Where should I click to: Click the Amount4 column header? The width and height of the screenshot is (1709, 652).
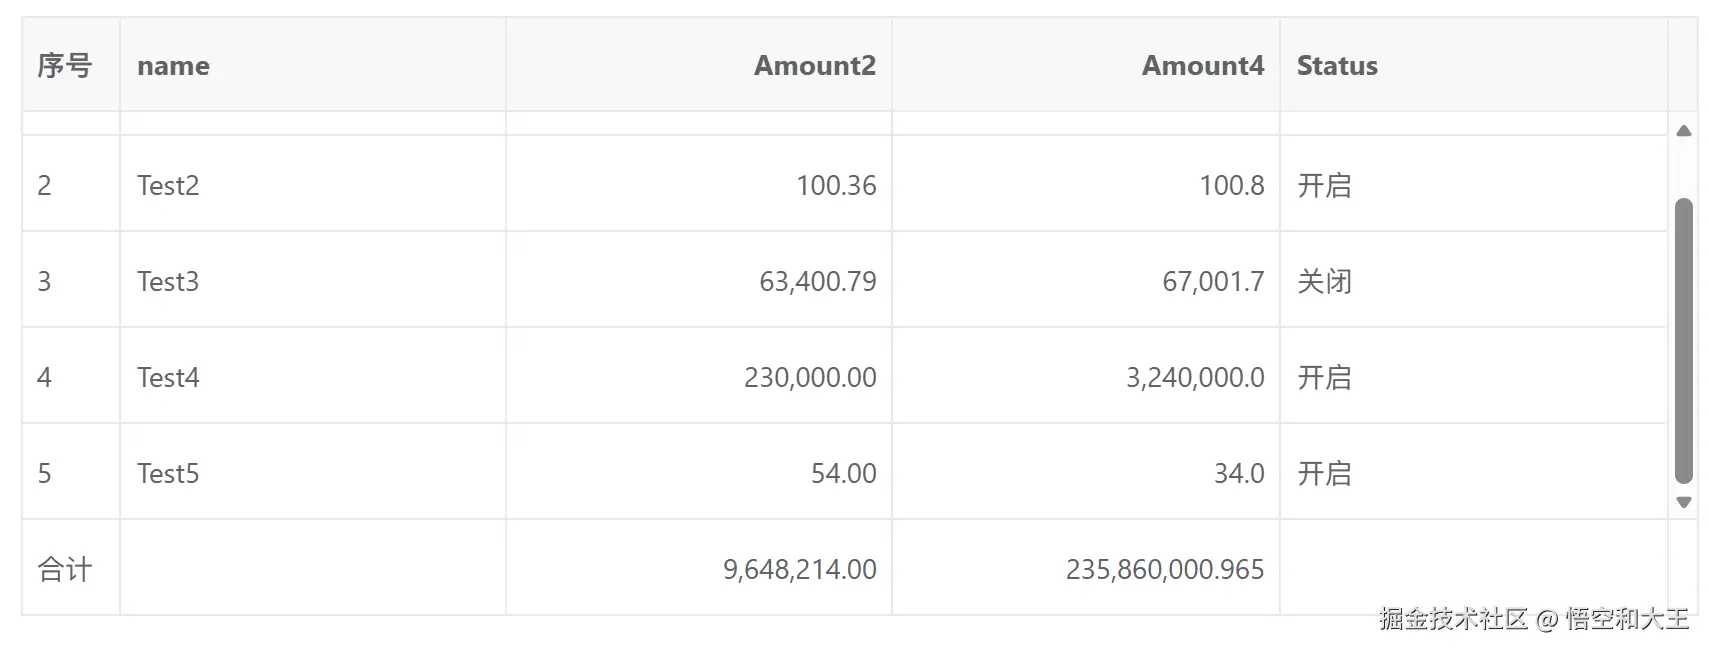tap(1202, 66)
